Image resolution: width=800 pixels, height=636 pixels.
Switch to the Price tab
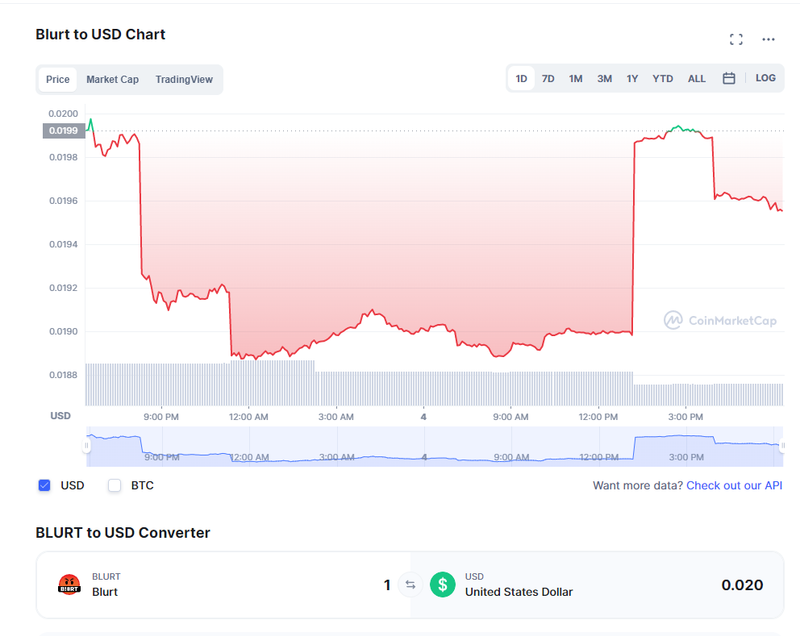click(58, 80)
